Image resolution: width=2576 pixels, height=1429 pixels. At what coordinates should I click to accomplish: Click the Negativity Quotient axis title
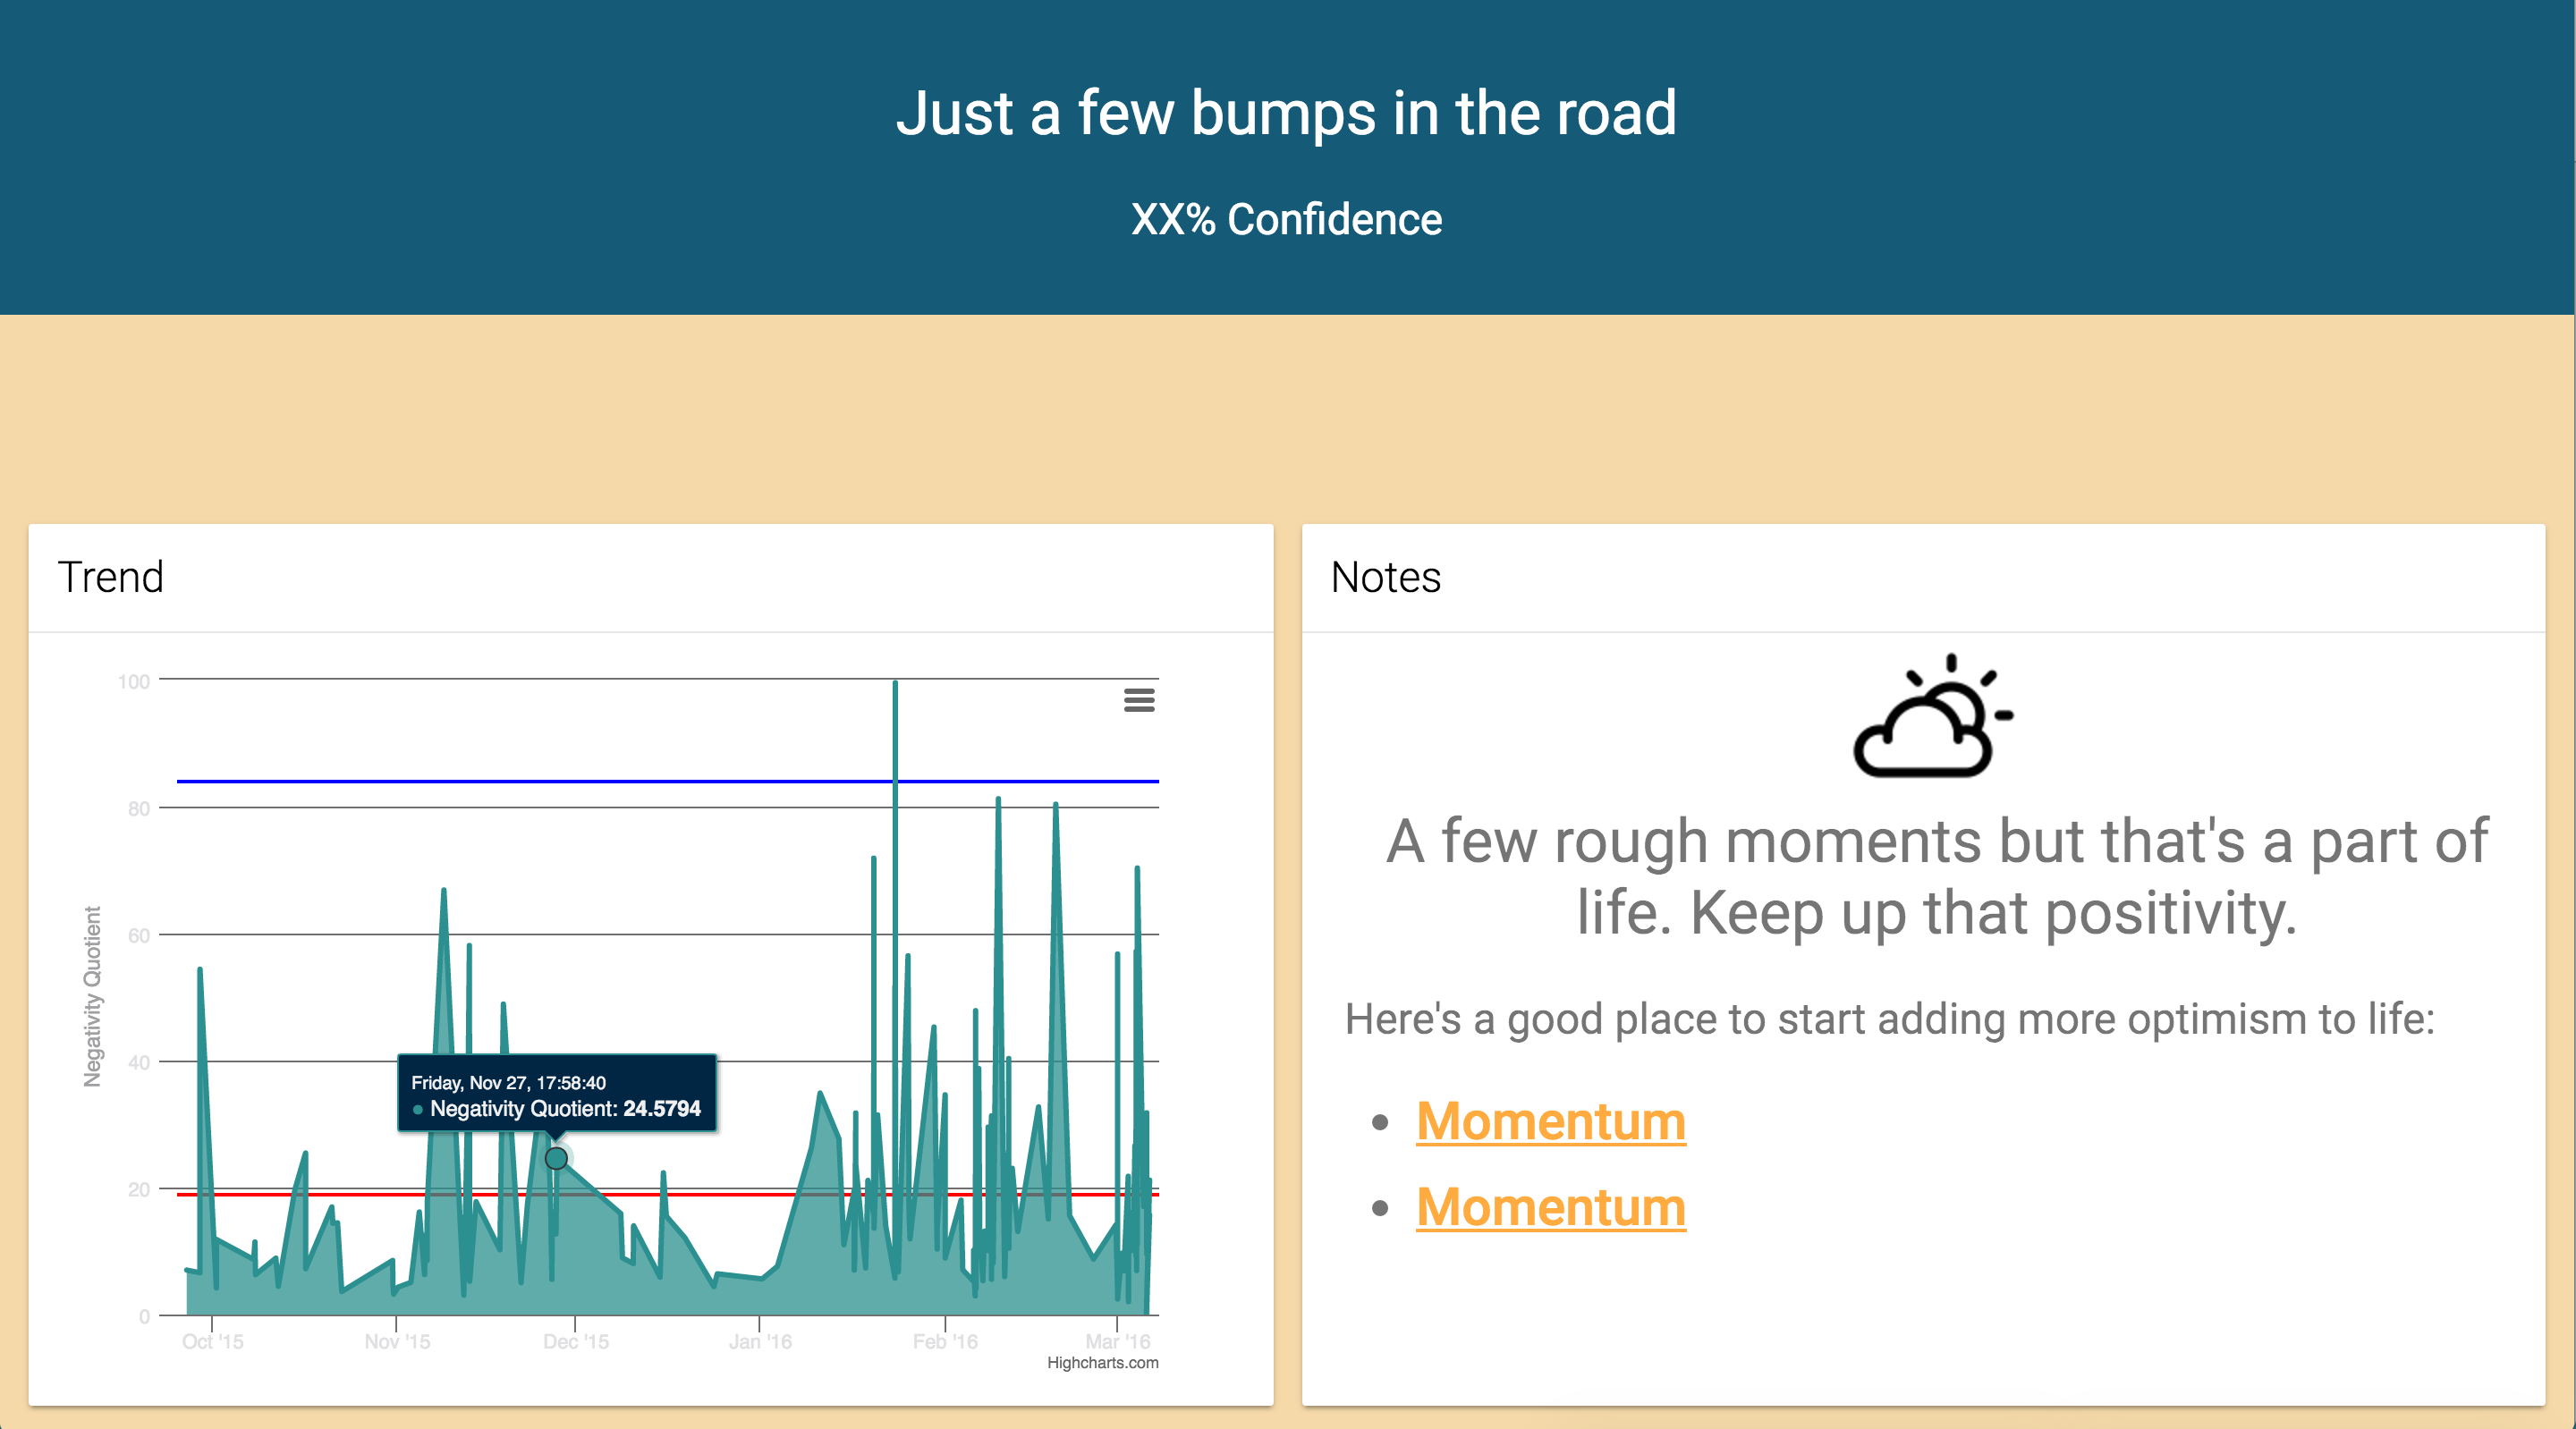coord(92,996)
